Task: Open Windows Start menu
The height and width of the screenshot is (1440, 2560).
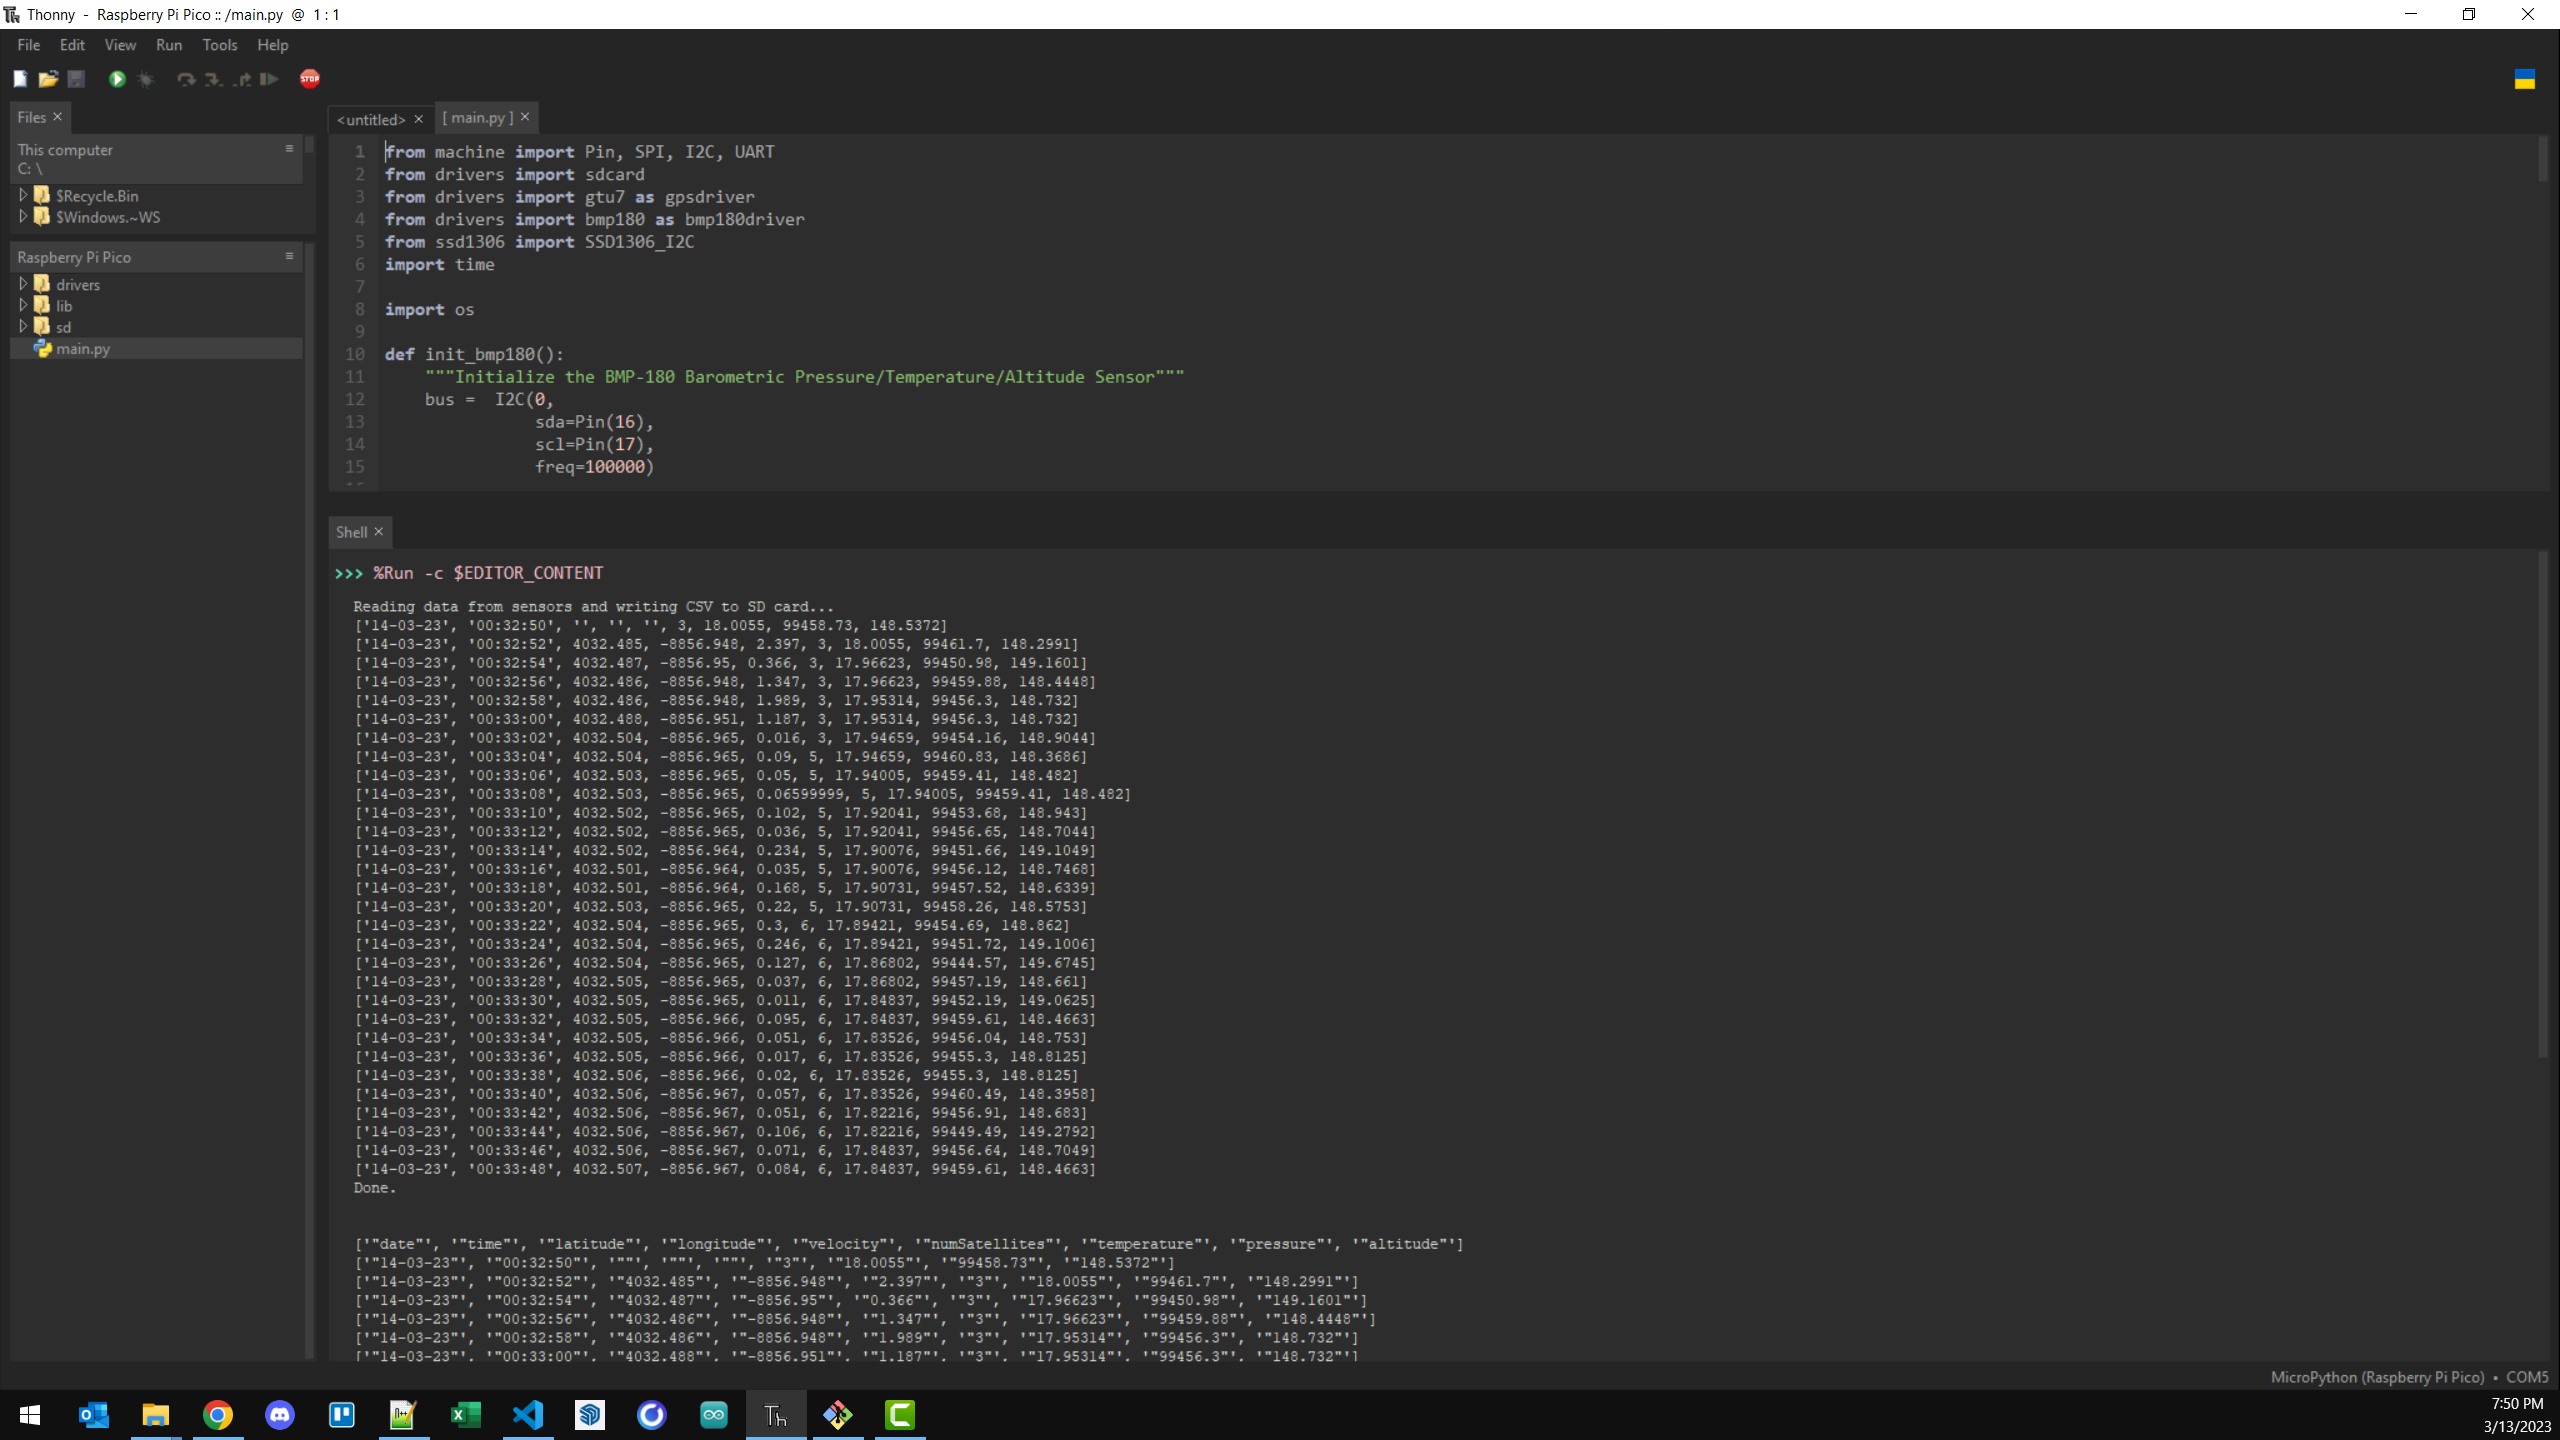Action: tap(30, 1415)
